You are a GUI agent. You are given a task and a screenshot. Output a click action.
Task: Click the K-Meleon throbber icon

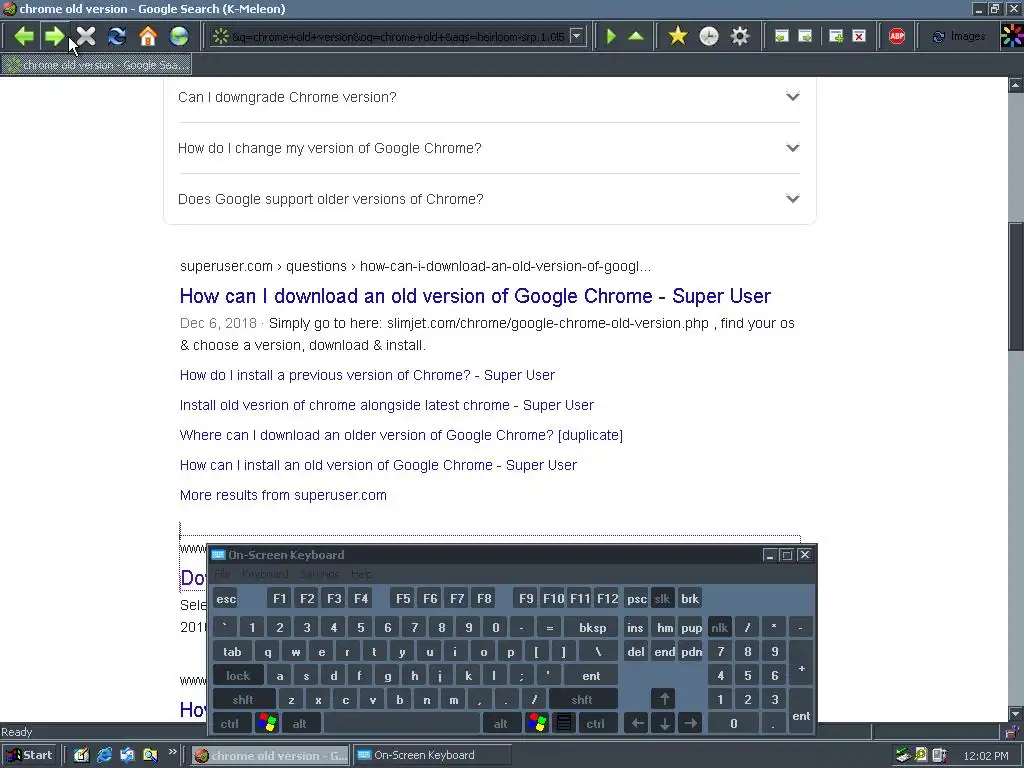[1012, 36]
